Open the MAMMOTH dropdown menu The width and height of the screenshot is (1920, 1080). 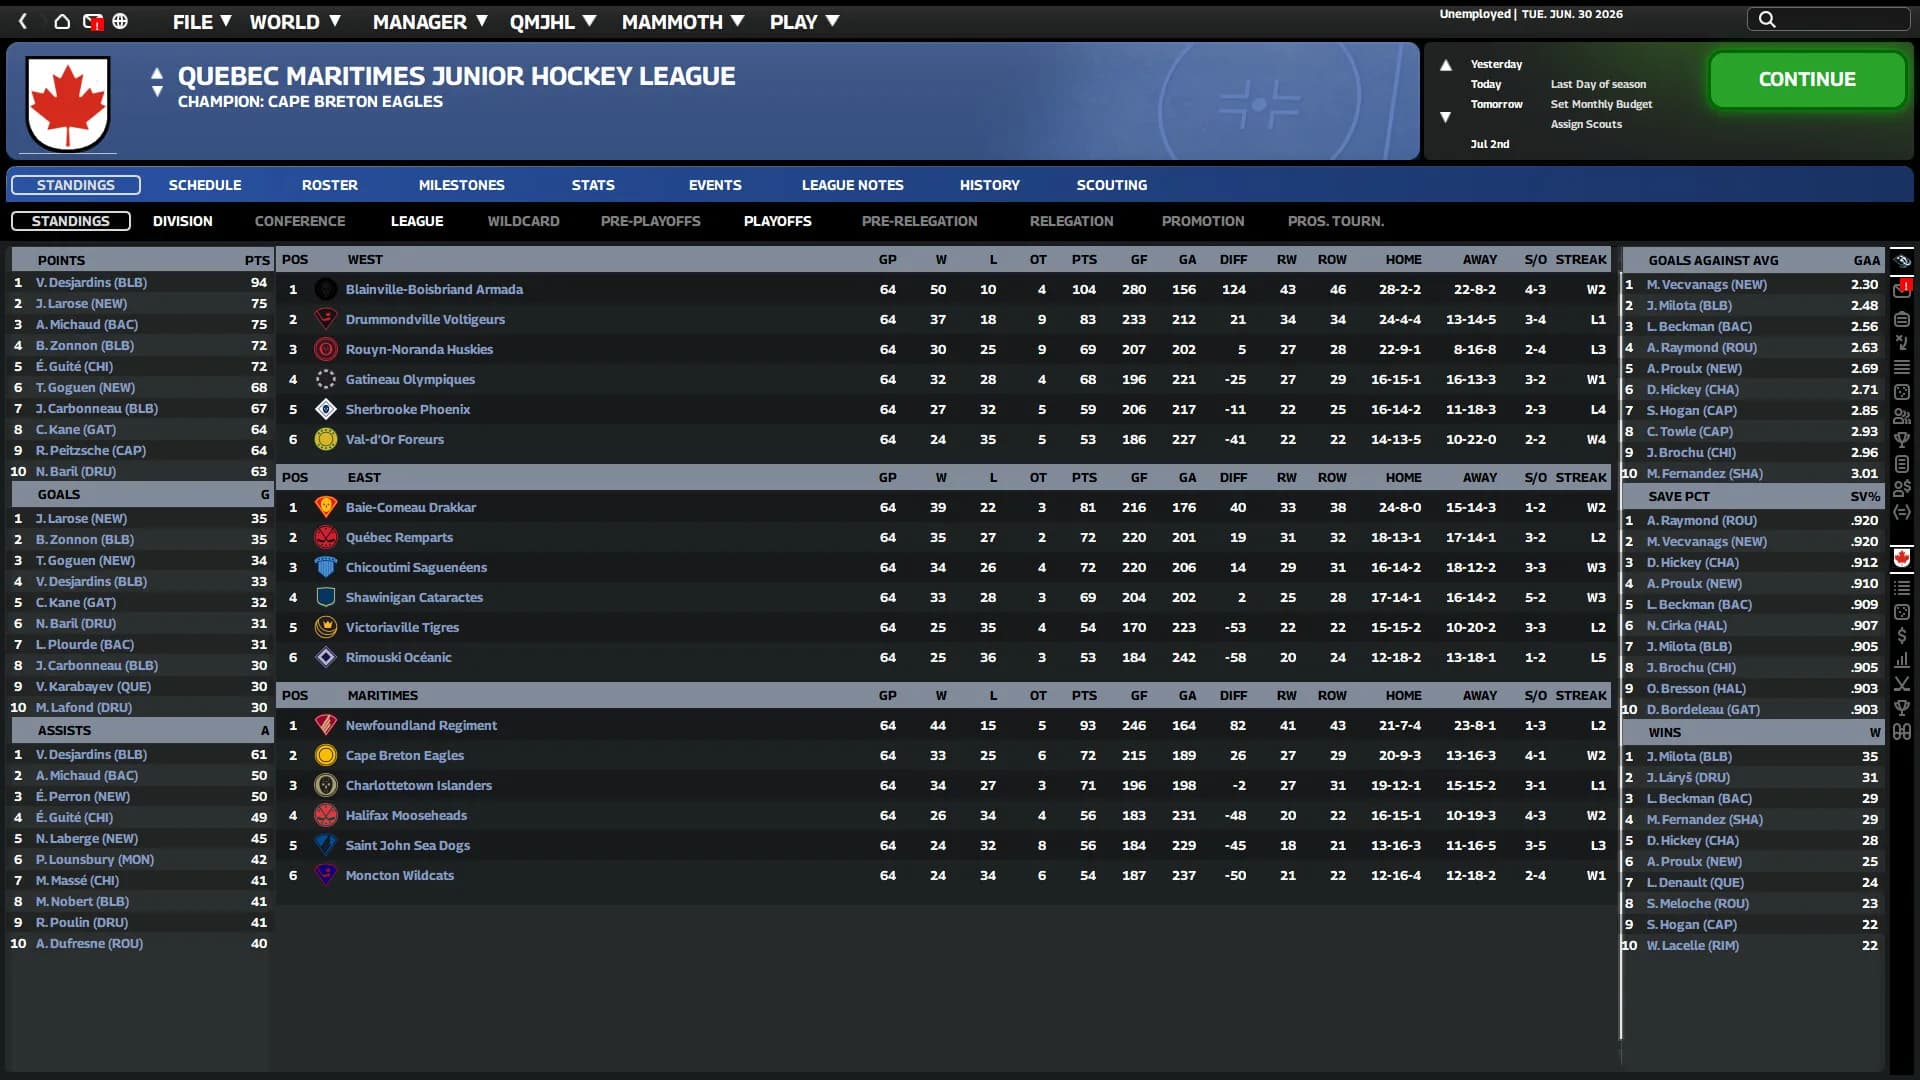point(683,22)
